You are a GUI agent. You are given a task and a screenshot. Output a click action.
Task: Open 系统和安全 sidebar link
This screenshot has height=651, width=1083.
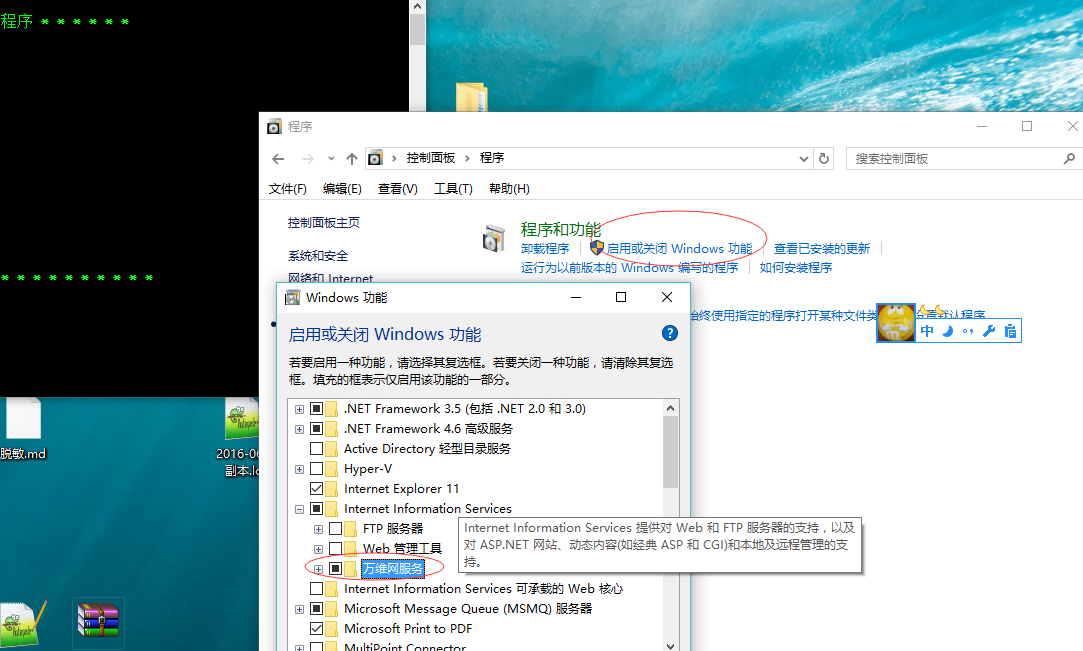coord(318,255)
